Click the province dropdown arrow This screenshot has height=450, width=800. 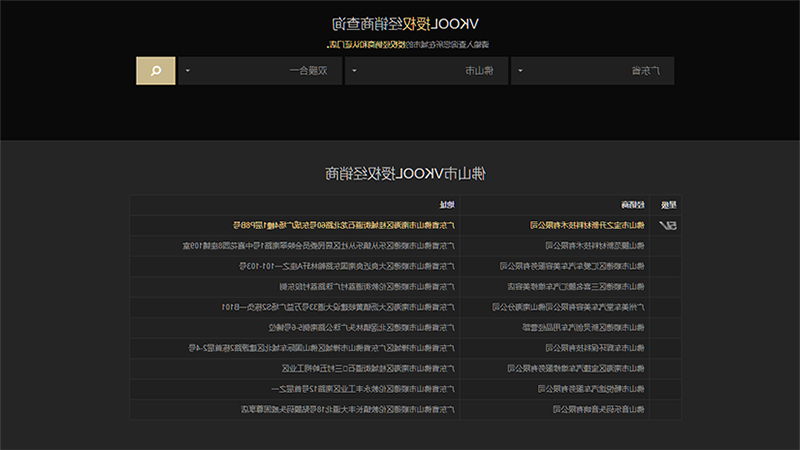[520, 70]
